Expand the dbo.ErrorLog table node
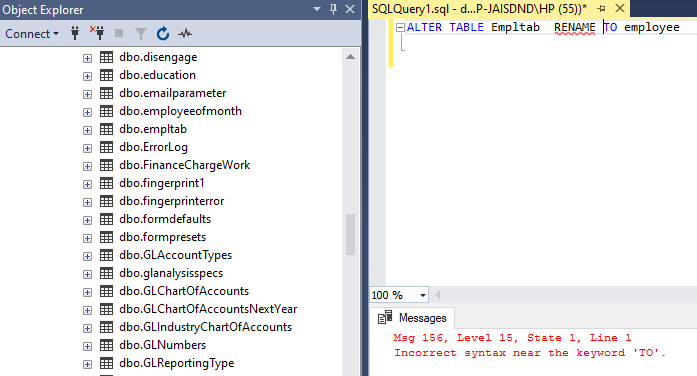The image size is (697, 376). [x=87, y=148]
